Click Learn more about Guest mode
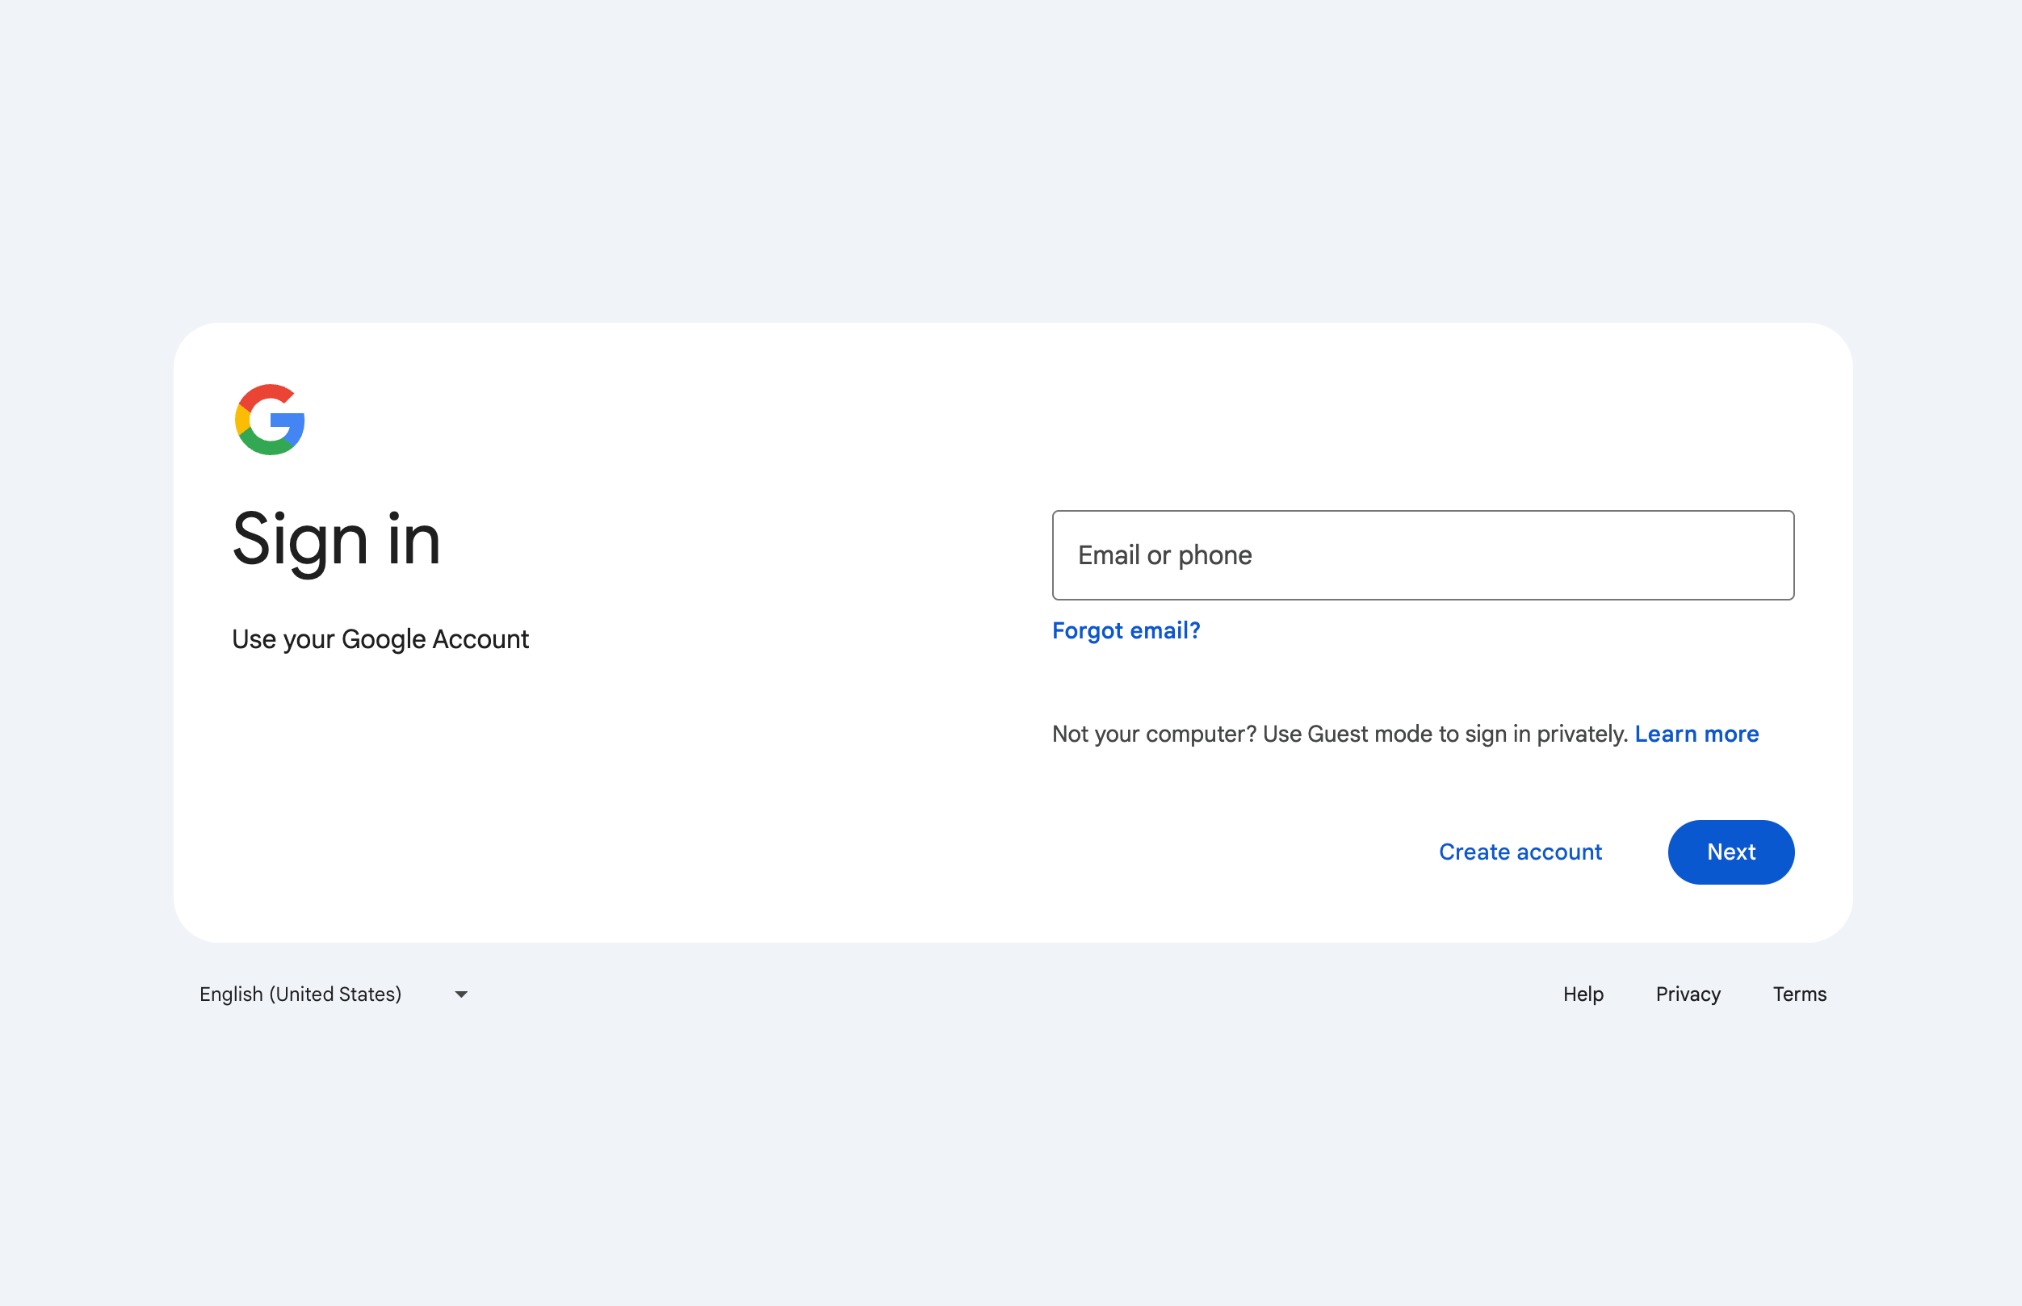Image resolution: width=2022 pixels, height=1306 pixels. click(1695, 733)
